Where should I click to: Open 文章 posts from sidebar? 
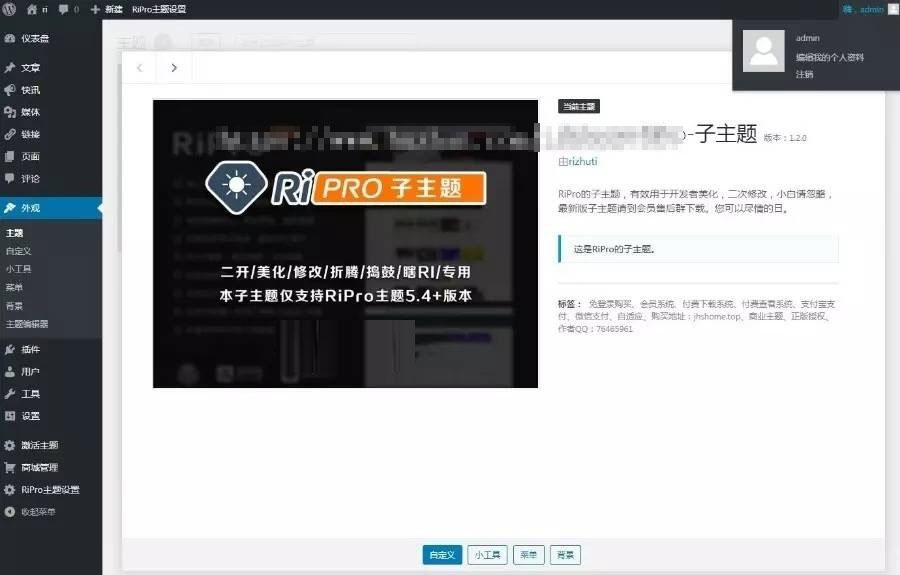(x=30, y=68)
